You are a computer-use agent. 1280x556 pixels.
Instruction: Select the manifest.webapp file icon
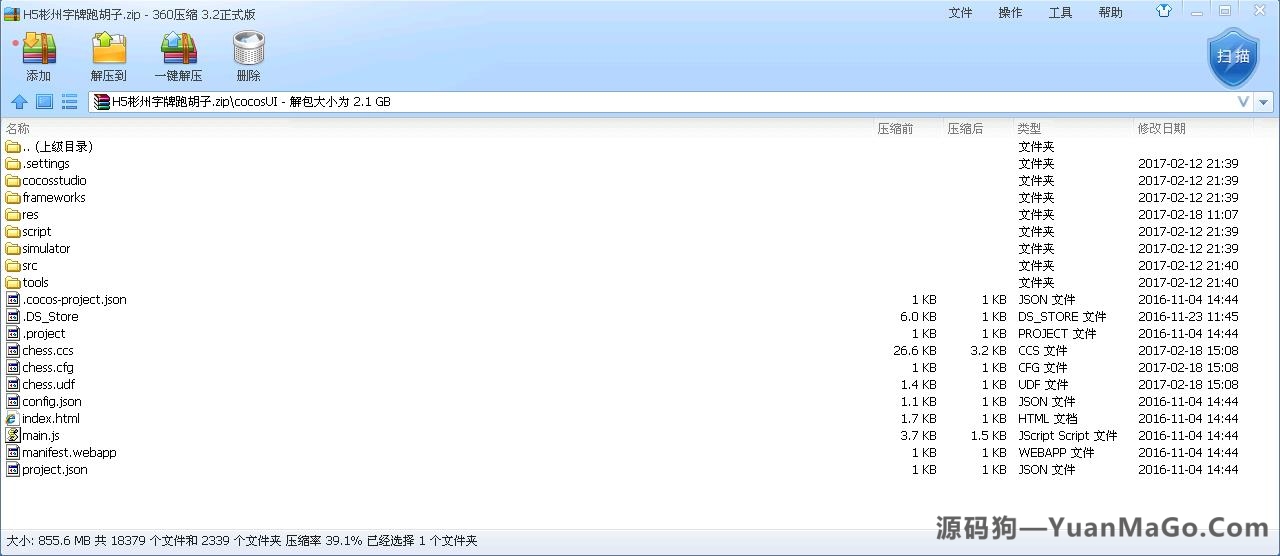[13, 452]
